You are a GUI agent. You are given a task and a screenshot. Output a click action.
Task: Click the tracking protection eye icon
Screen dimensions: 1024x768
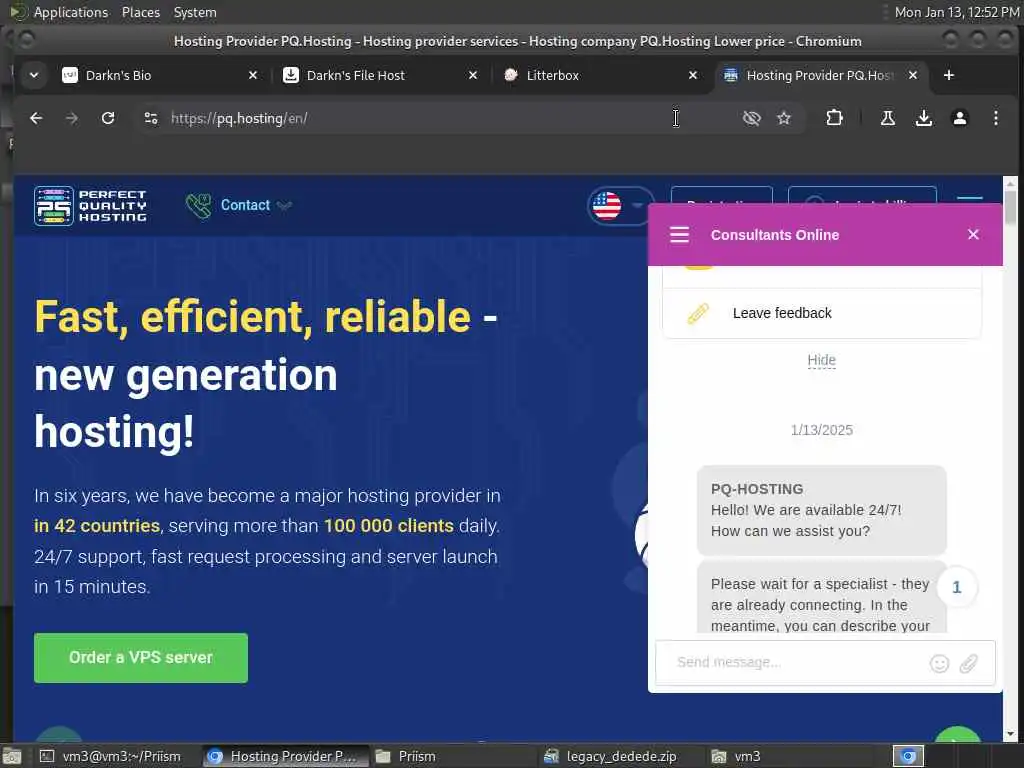(x=752, y=118)
